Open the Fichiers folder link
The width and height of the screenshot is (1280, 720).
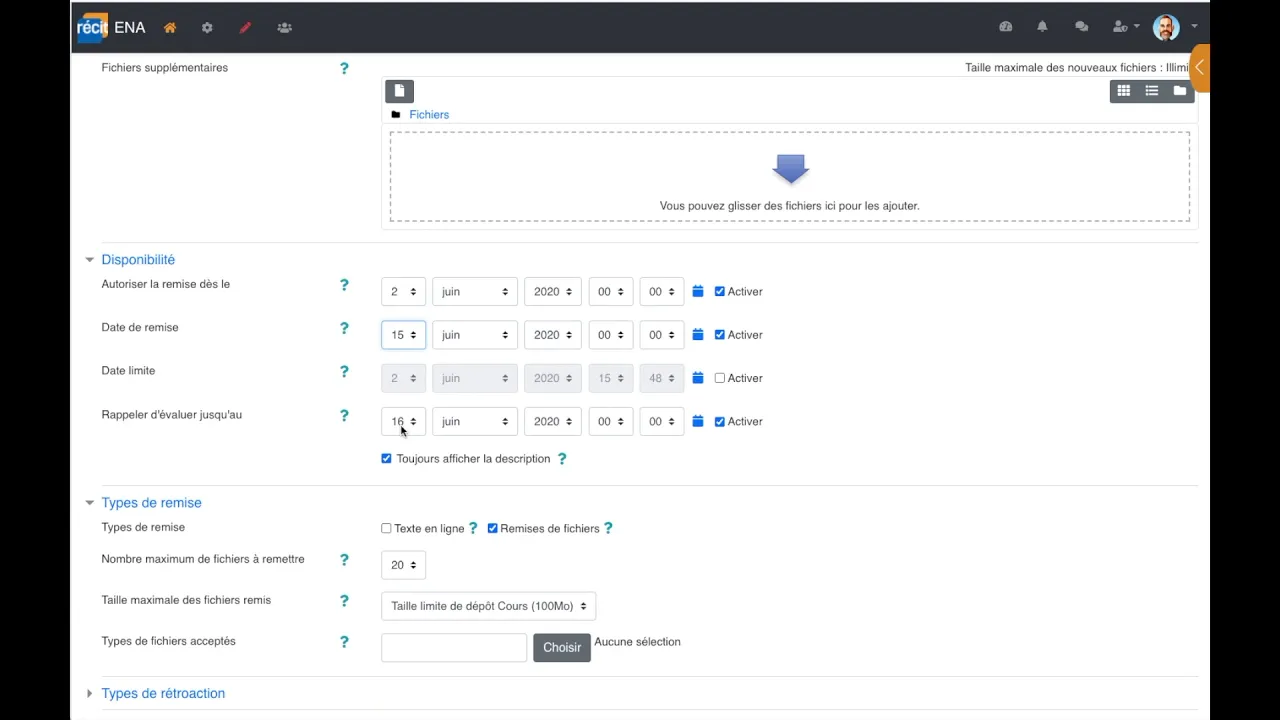point(429,114)
